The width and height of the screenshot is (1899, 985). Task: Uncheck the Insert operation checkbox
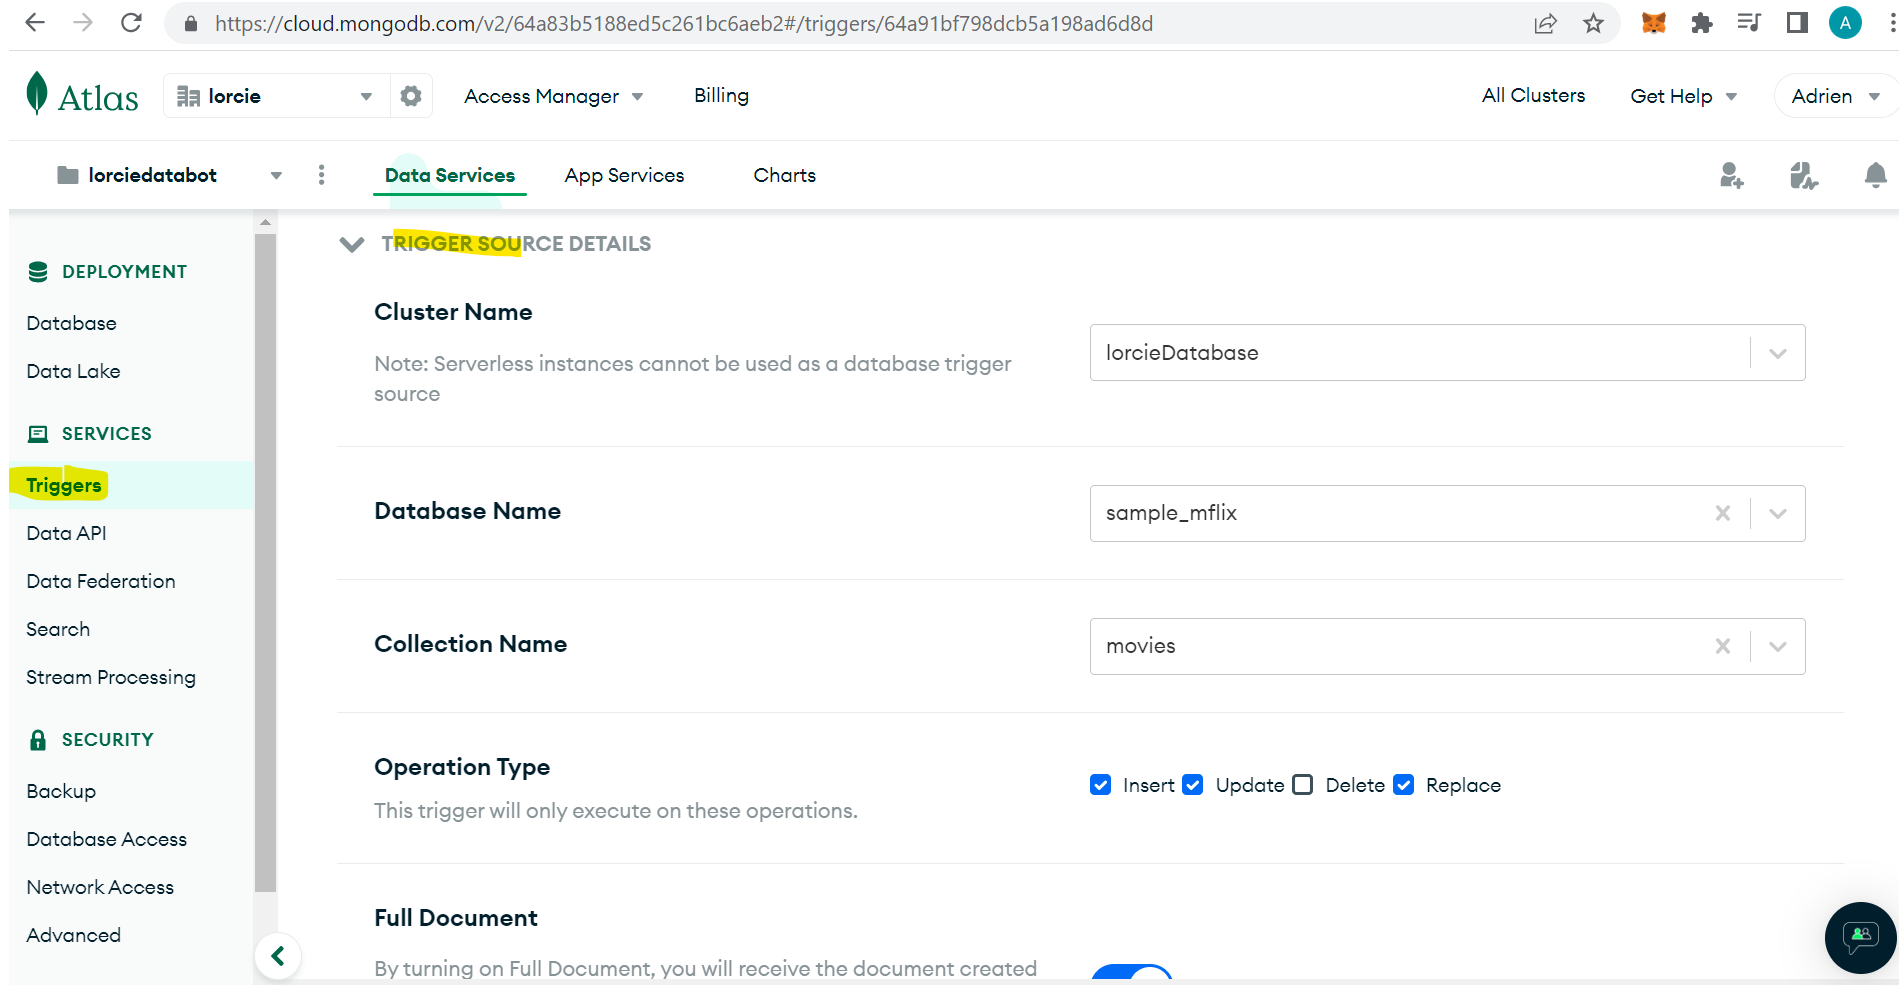tap(1101, 785)
